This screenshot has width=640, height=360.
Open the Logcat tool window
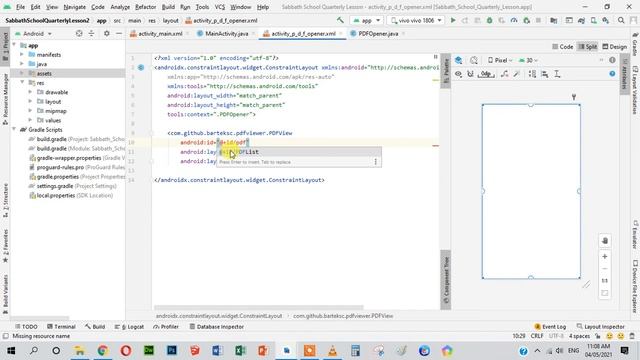click(x=129, y=327)
